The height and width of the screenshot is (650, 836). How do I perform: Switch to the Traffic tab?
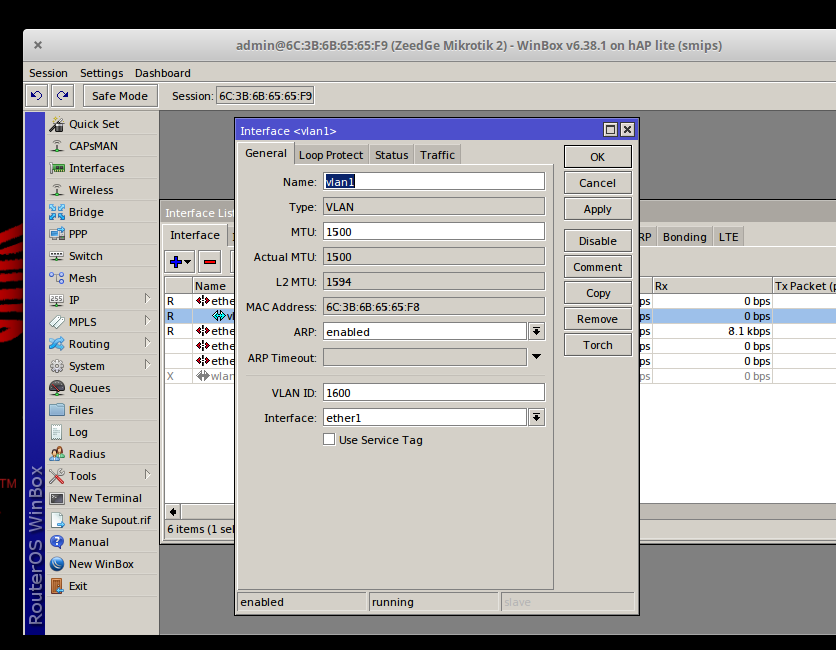click(437, 155)
